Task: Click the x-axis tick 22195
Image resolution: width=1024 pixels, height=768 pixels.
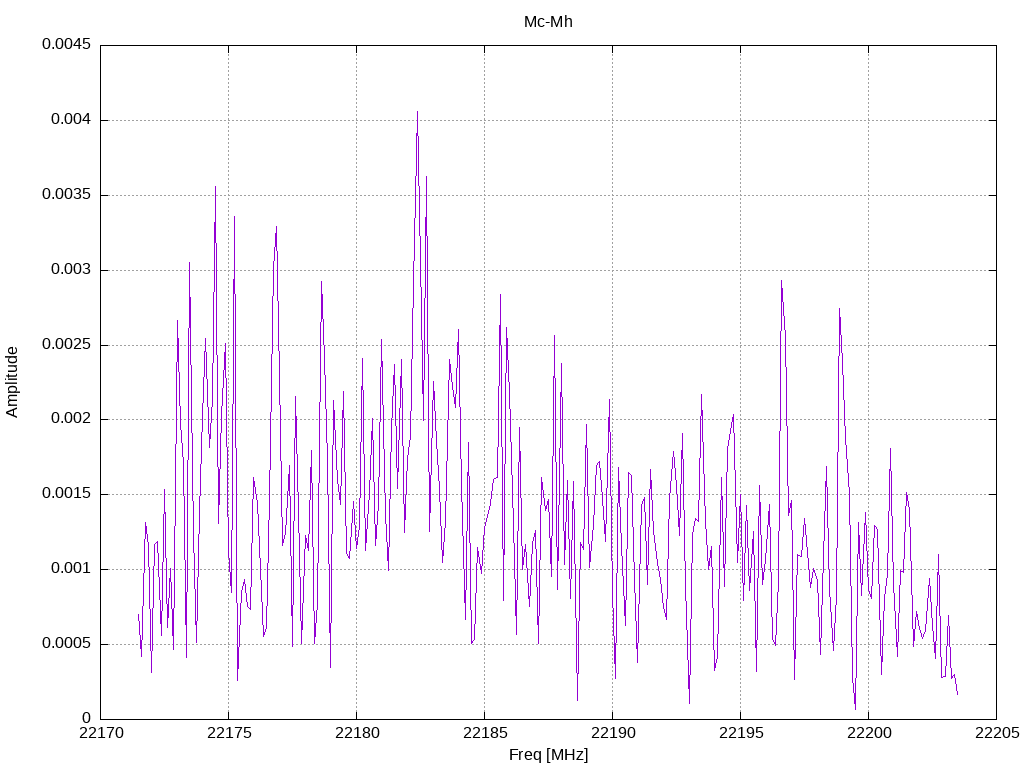Action: coord(741,733)
